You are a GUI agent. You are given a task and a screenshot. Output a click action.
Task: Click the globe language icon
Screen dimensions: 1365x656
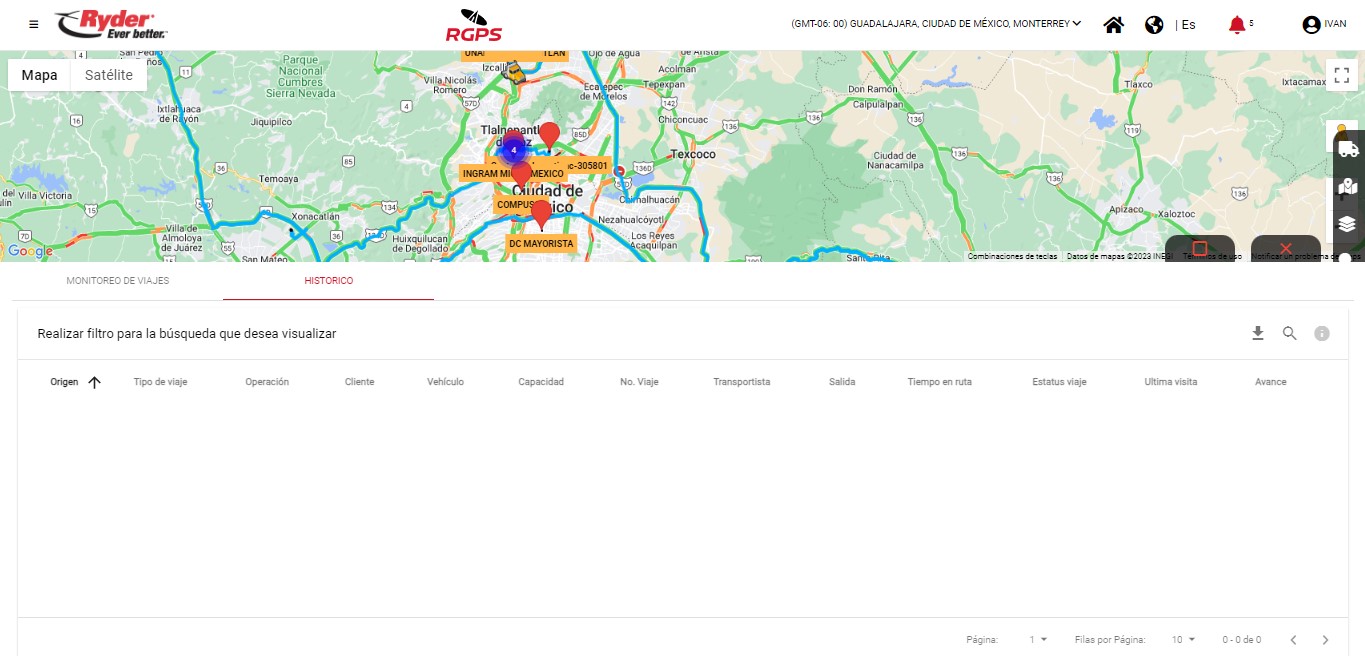1154,25
